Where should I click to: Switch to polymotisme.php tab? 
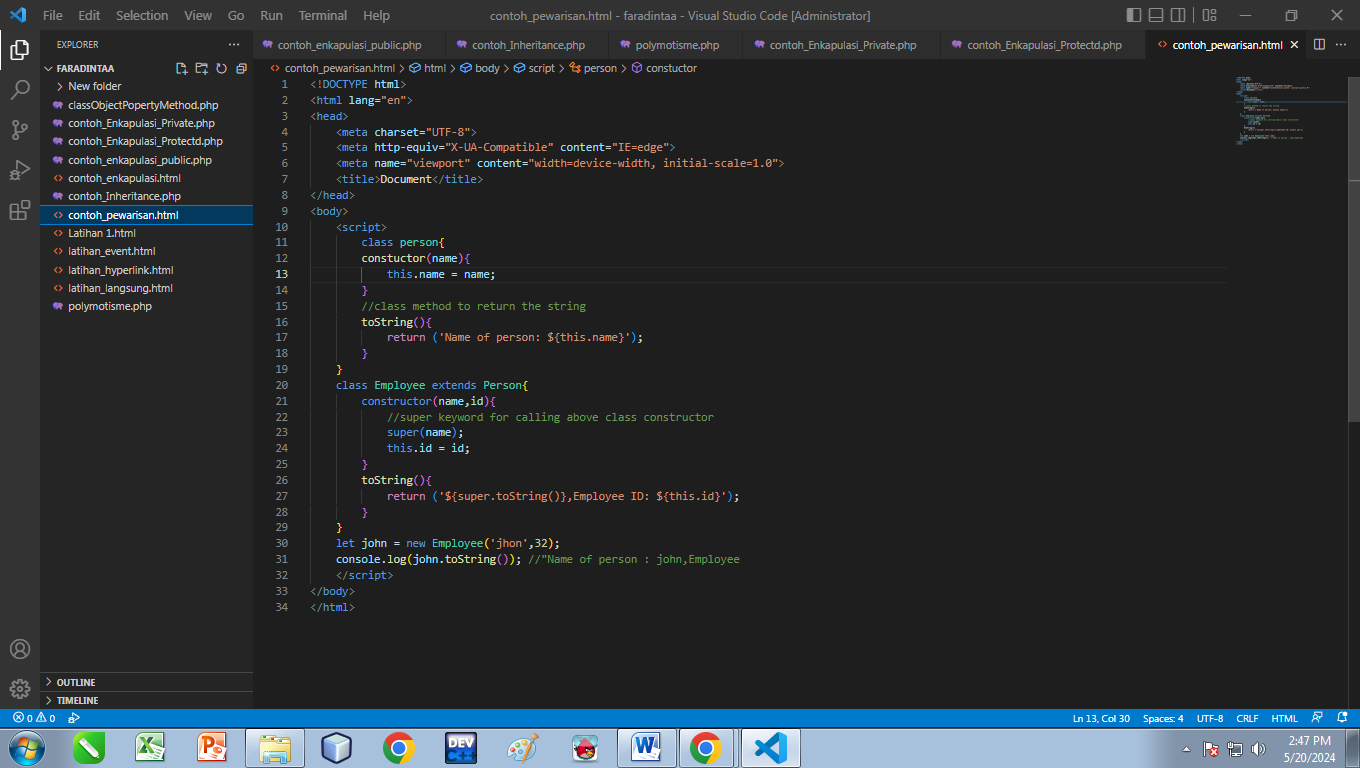[x=676, y=45]
